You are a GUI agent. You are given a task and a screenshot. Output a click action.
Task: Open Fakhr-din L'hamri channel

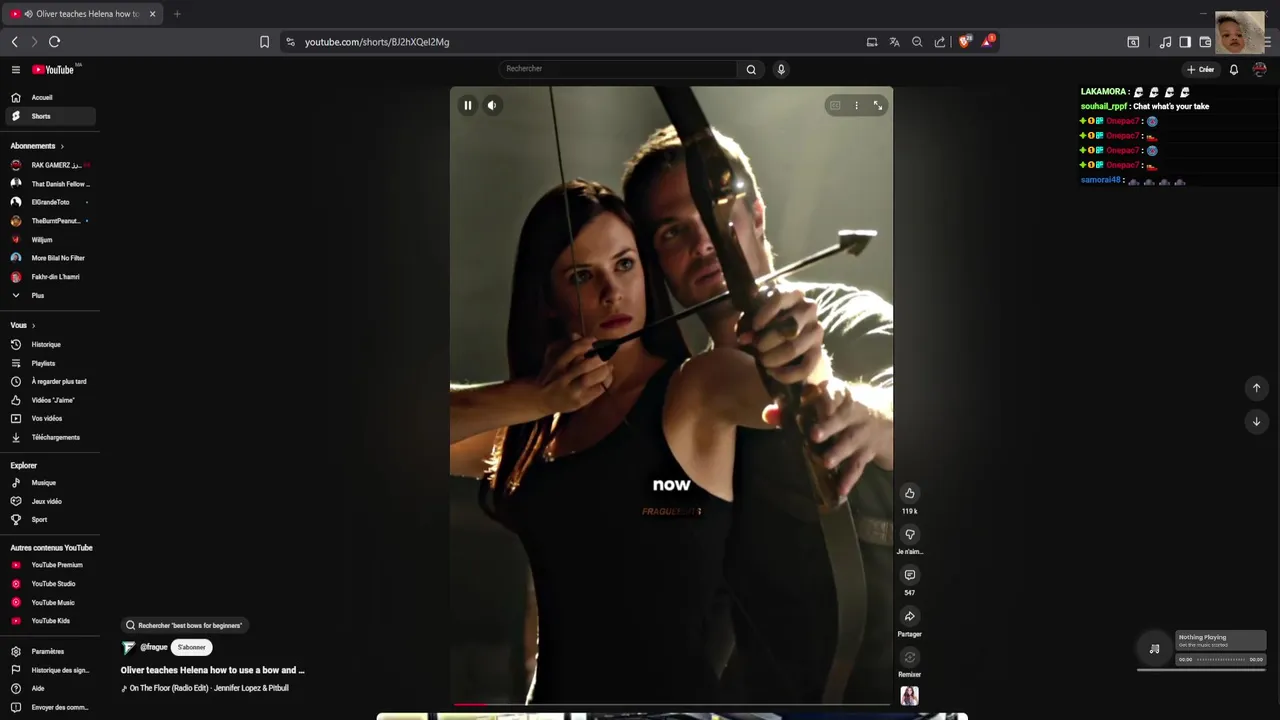(x=50, y=277)
